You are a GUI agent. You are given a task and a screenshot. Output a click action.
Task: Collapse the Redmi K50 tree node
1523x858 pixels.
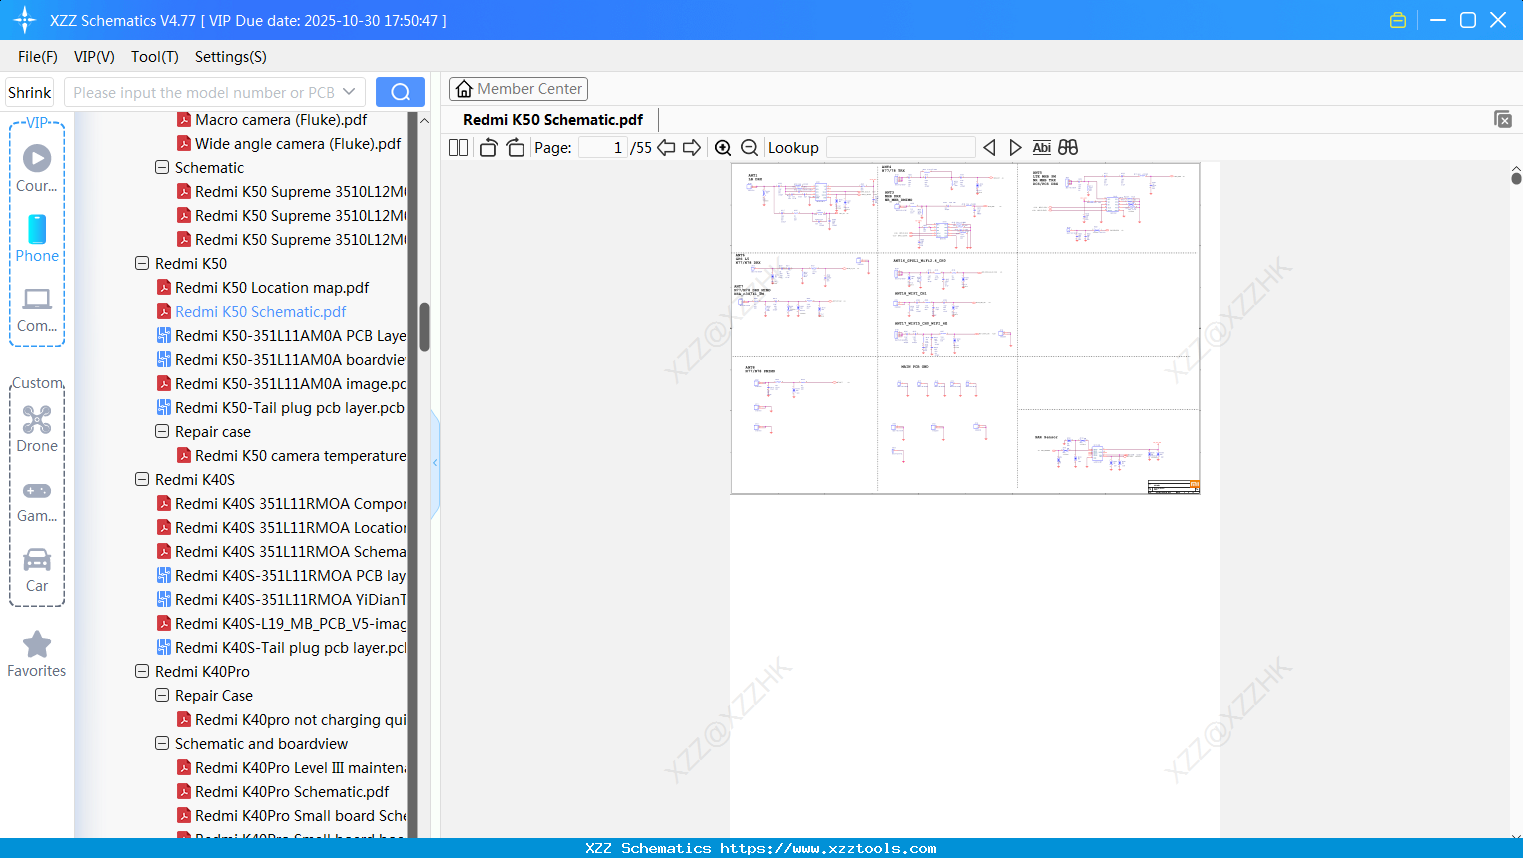click(x=142, y=264)
